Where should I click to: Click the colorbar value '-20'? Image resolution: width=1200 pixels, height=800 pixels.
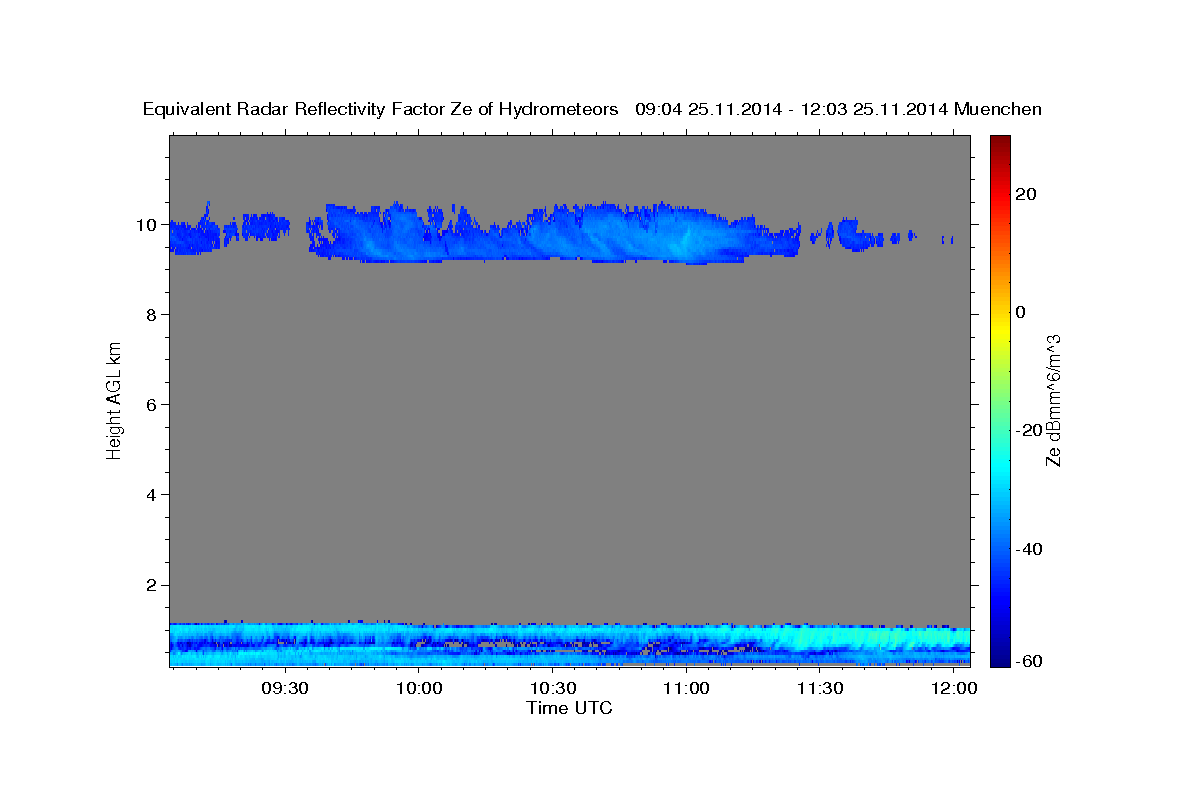pos(1028,431)
